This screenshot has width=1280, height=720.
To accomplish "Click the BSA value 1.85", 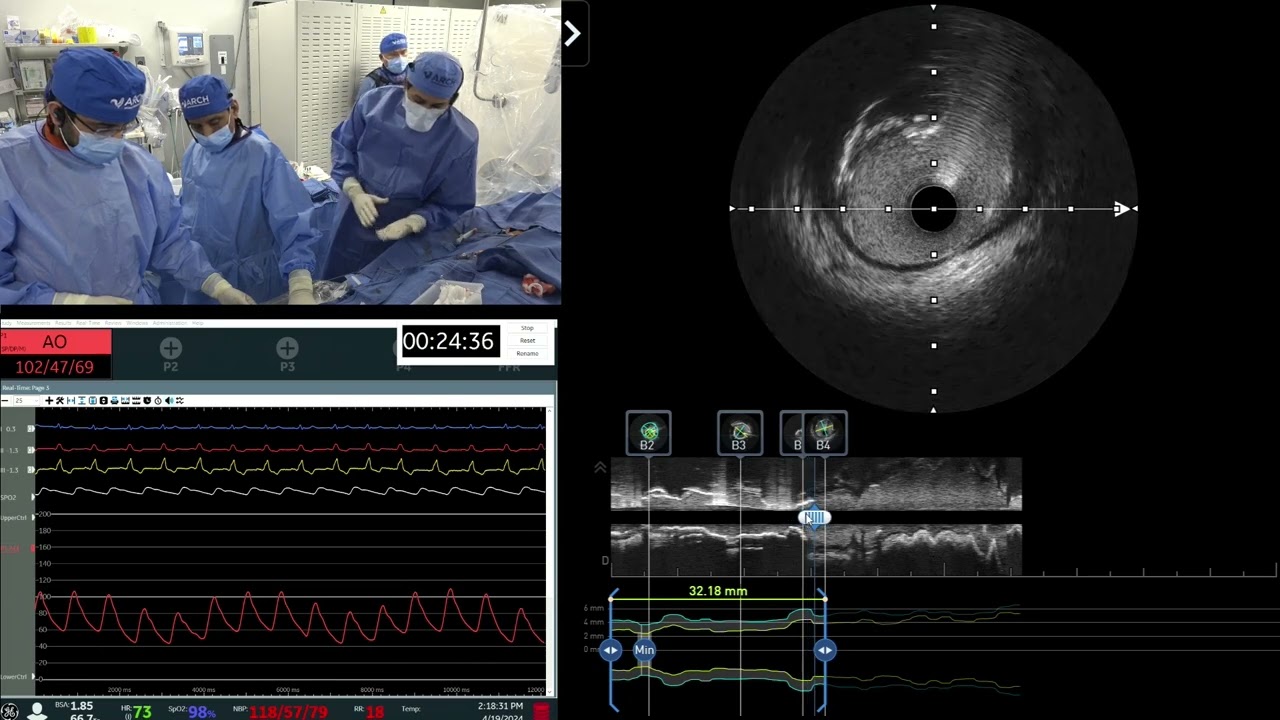I will (82, 706).
